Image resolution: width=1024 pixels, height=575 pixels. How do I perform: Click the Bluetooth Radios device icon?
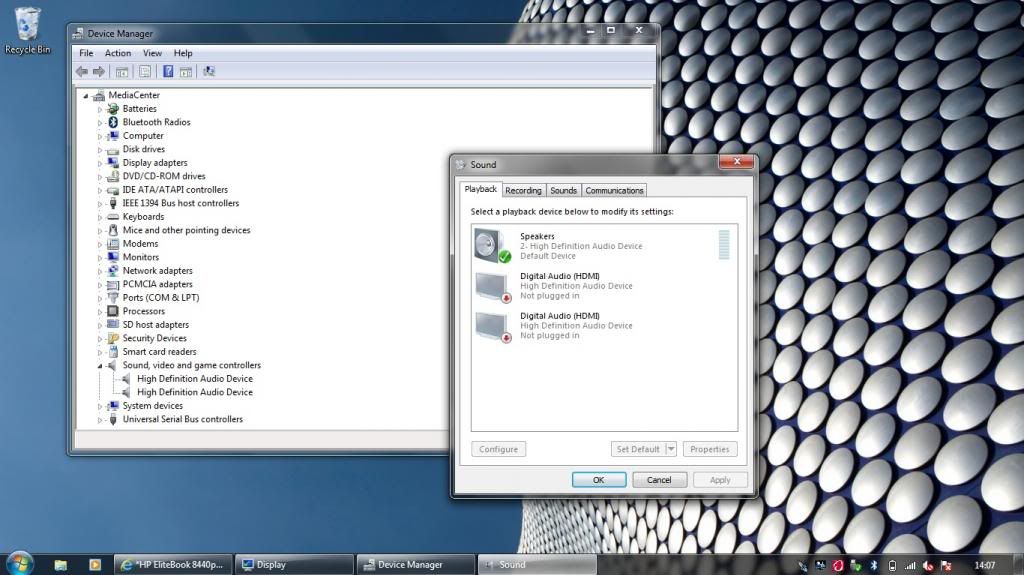click(113, 122)
